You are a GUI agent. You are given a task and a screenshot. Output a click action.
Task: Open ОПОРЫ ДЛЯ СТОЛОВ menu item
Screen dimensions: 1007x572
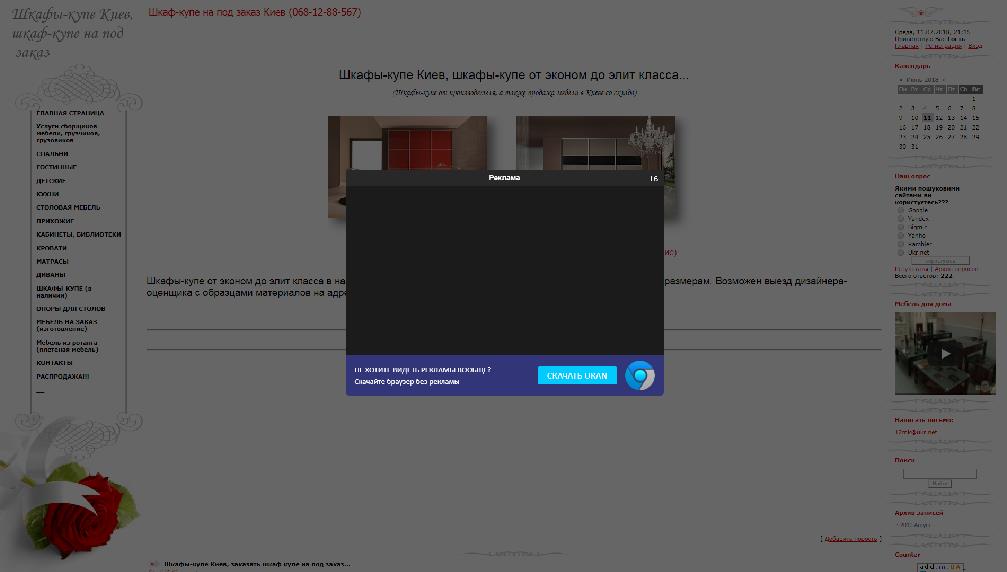coord(71,309)
